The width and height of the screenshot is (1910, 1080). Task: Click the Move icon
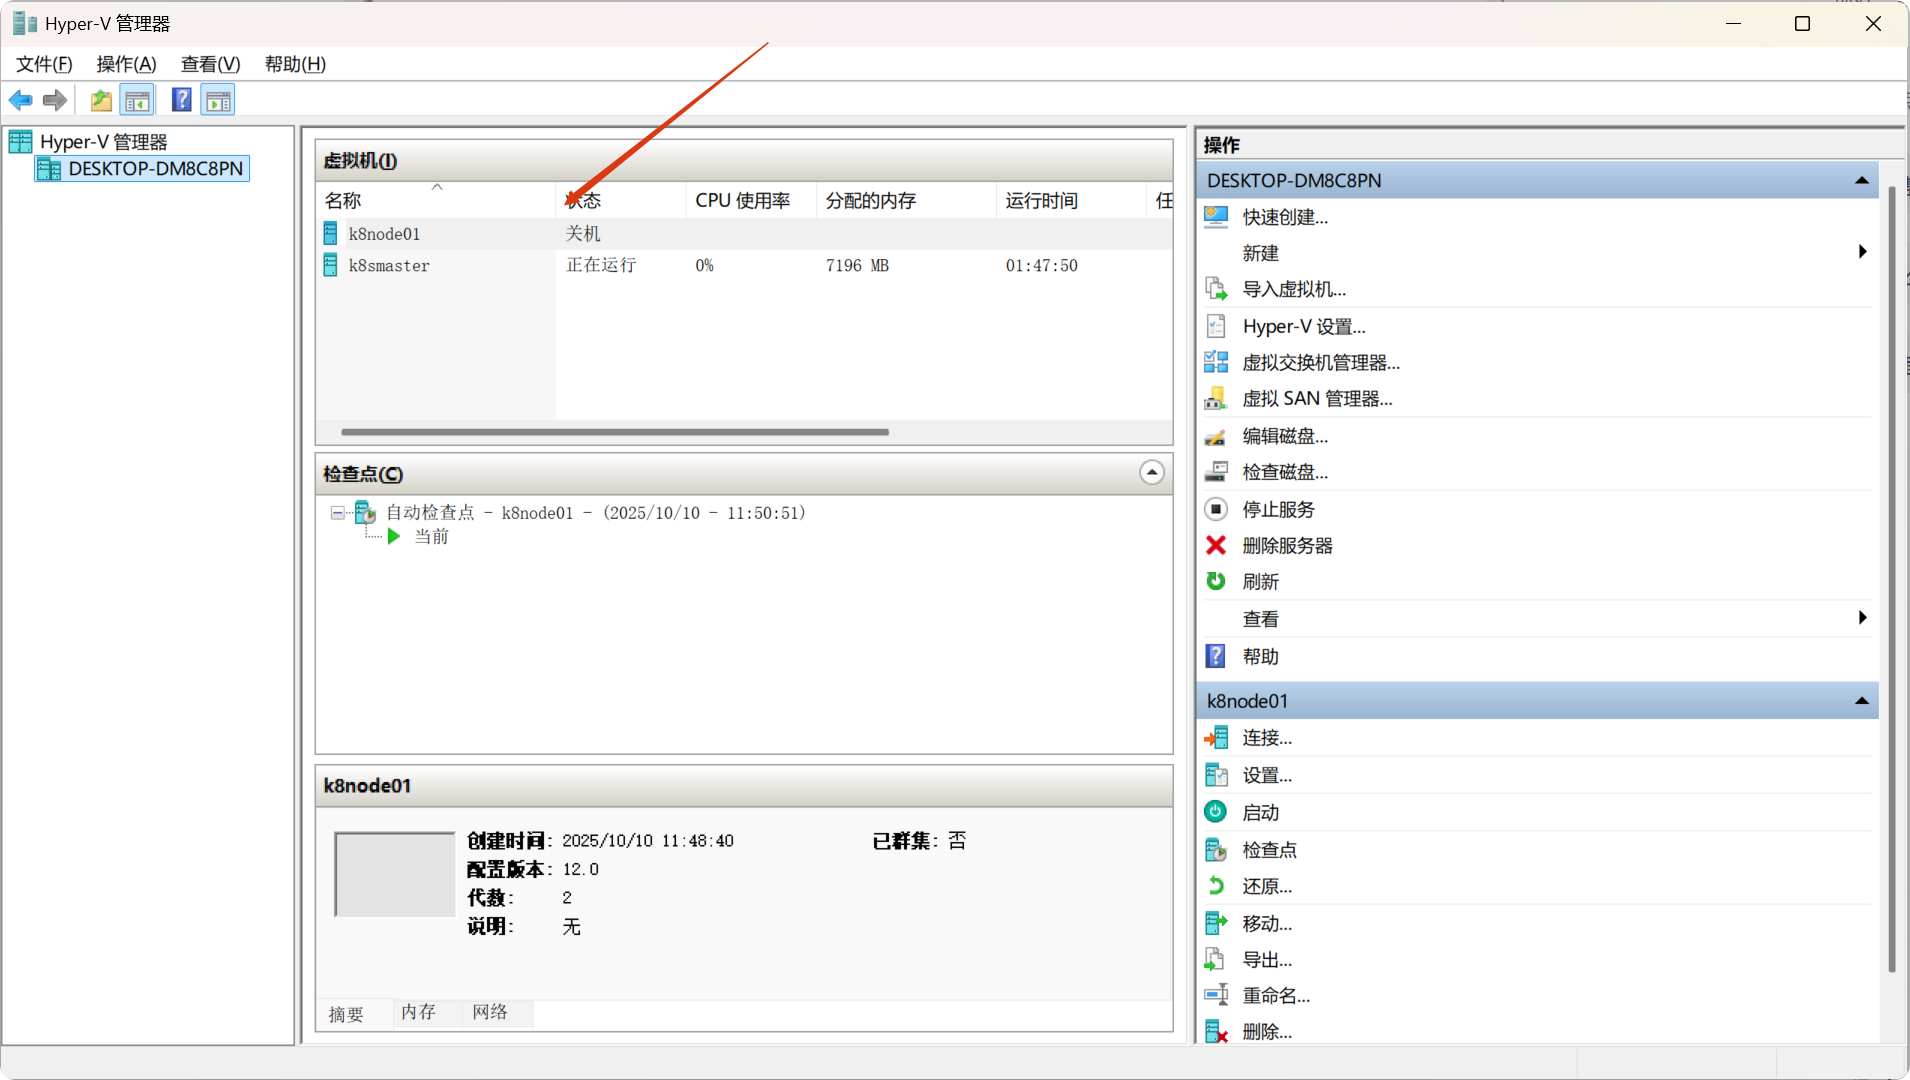point(1216,923)
